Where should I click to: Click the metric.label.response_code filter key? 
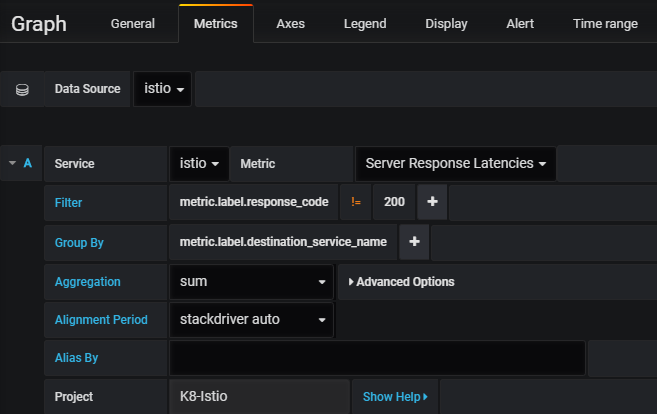coord(254,202)
